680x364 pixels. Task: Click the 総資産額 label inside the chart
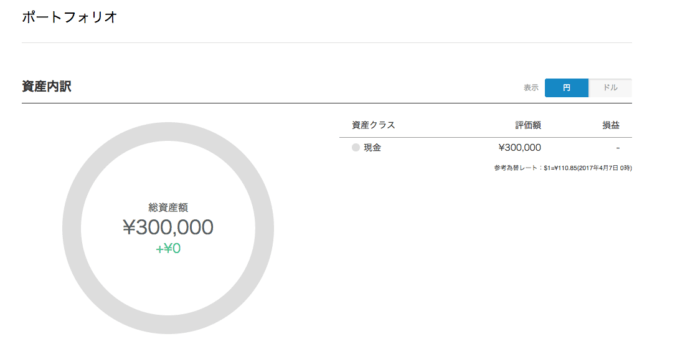(x=168, y=207)
